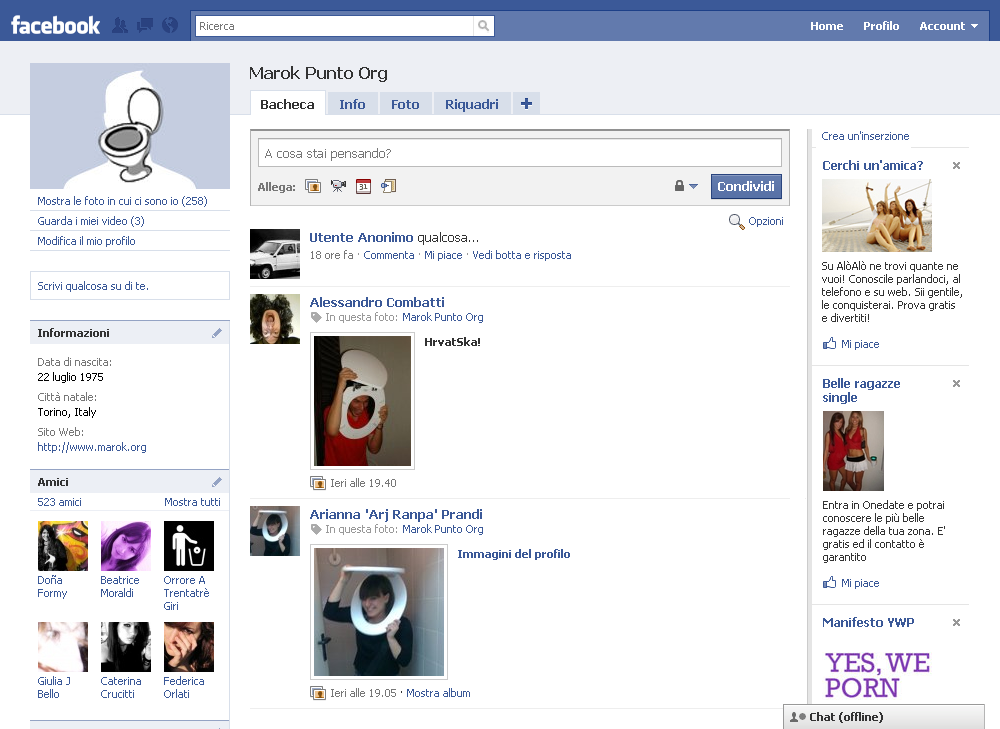The height and width of the screenshot is (729, 1000).
Task: Click the 523 amici count link
Action: pyautogui.click(x=59, y=502)
